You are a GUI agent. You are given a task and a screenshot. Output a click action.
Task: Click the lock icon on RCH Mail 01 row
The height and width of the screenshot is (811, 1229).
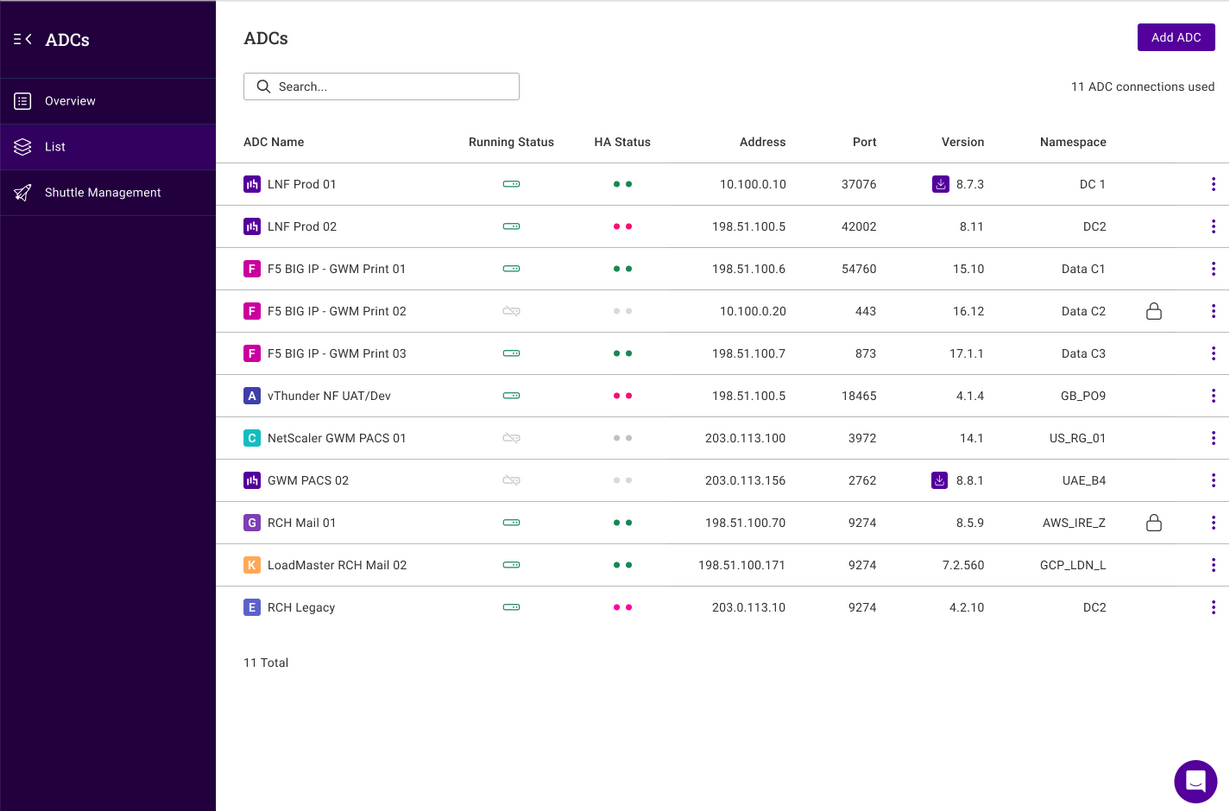1154,523
